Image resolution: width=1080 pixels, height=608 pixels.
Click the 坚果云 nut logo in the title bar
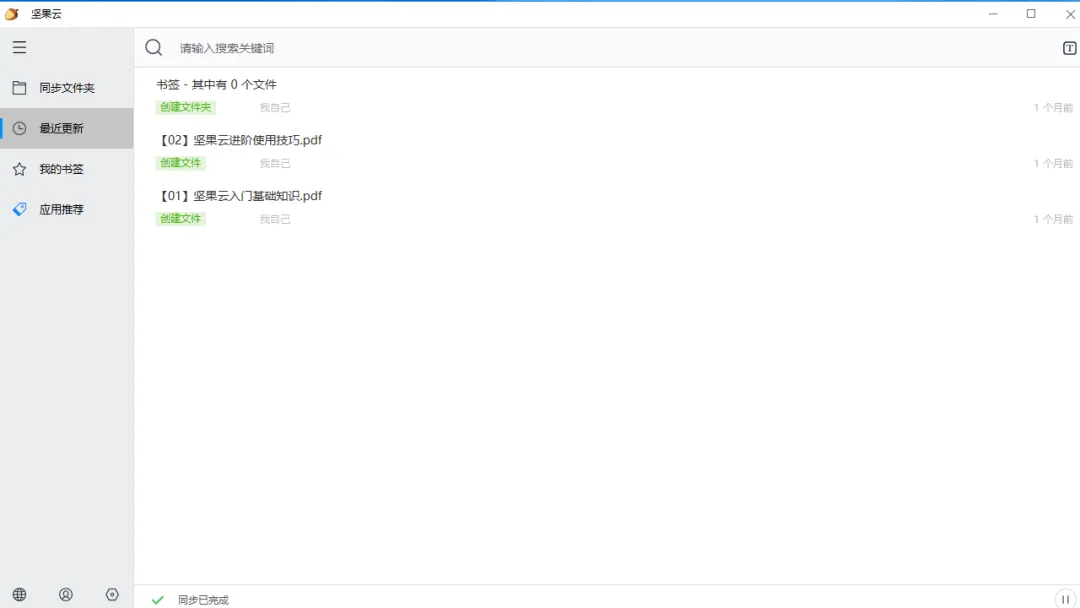coord(12,14)
